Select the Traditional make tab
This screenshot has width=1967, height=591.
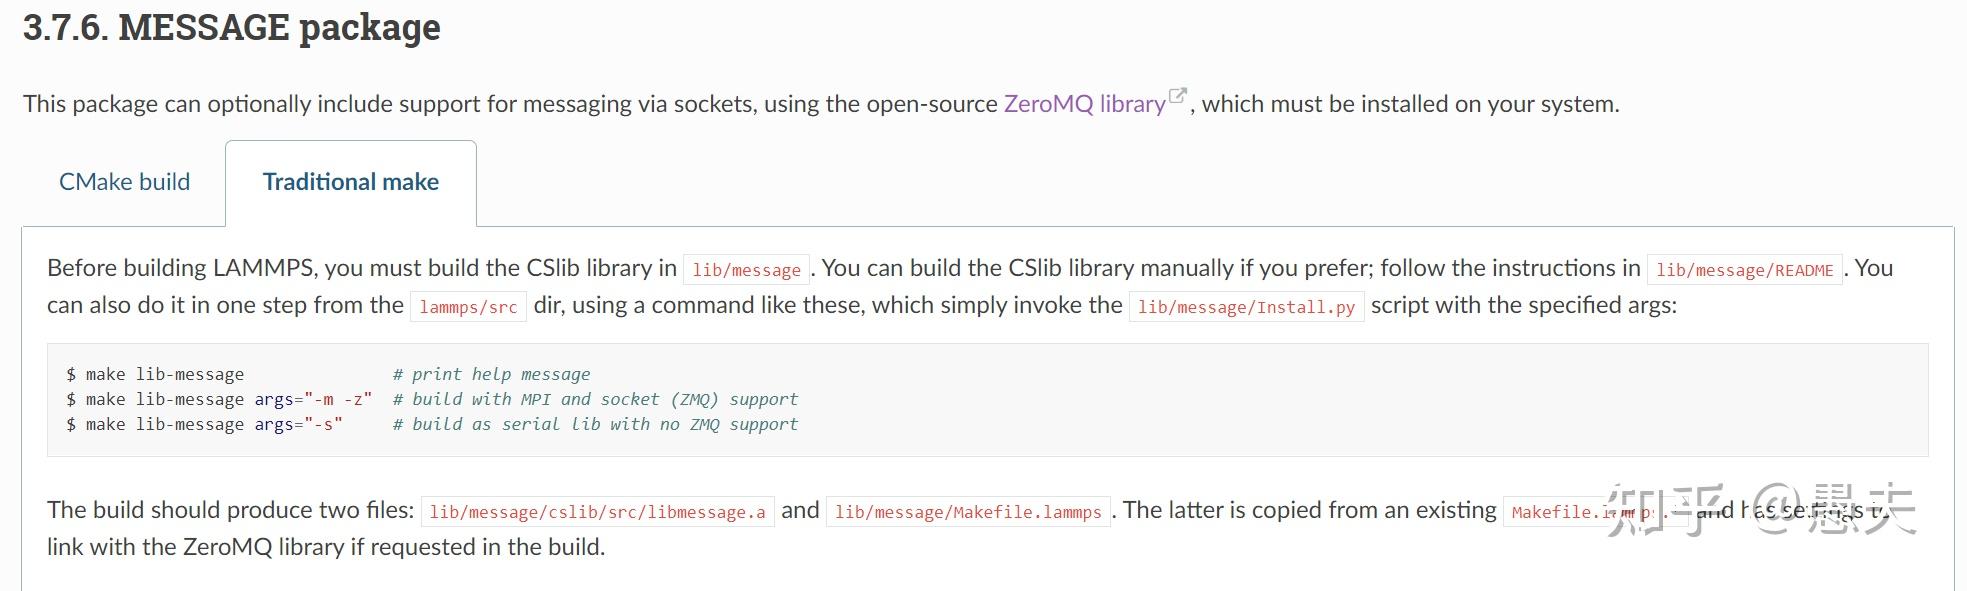click(350, 182)
